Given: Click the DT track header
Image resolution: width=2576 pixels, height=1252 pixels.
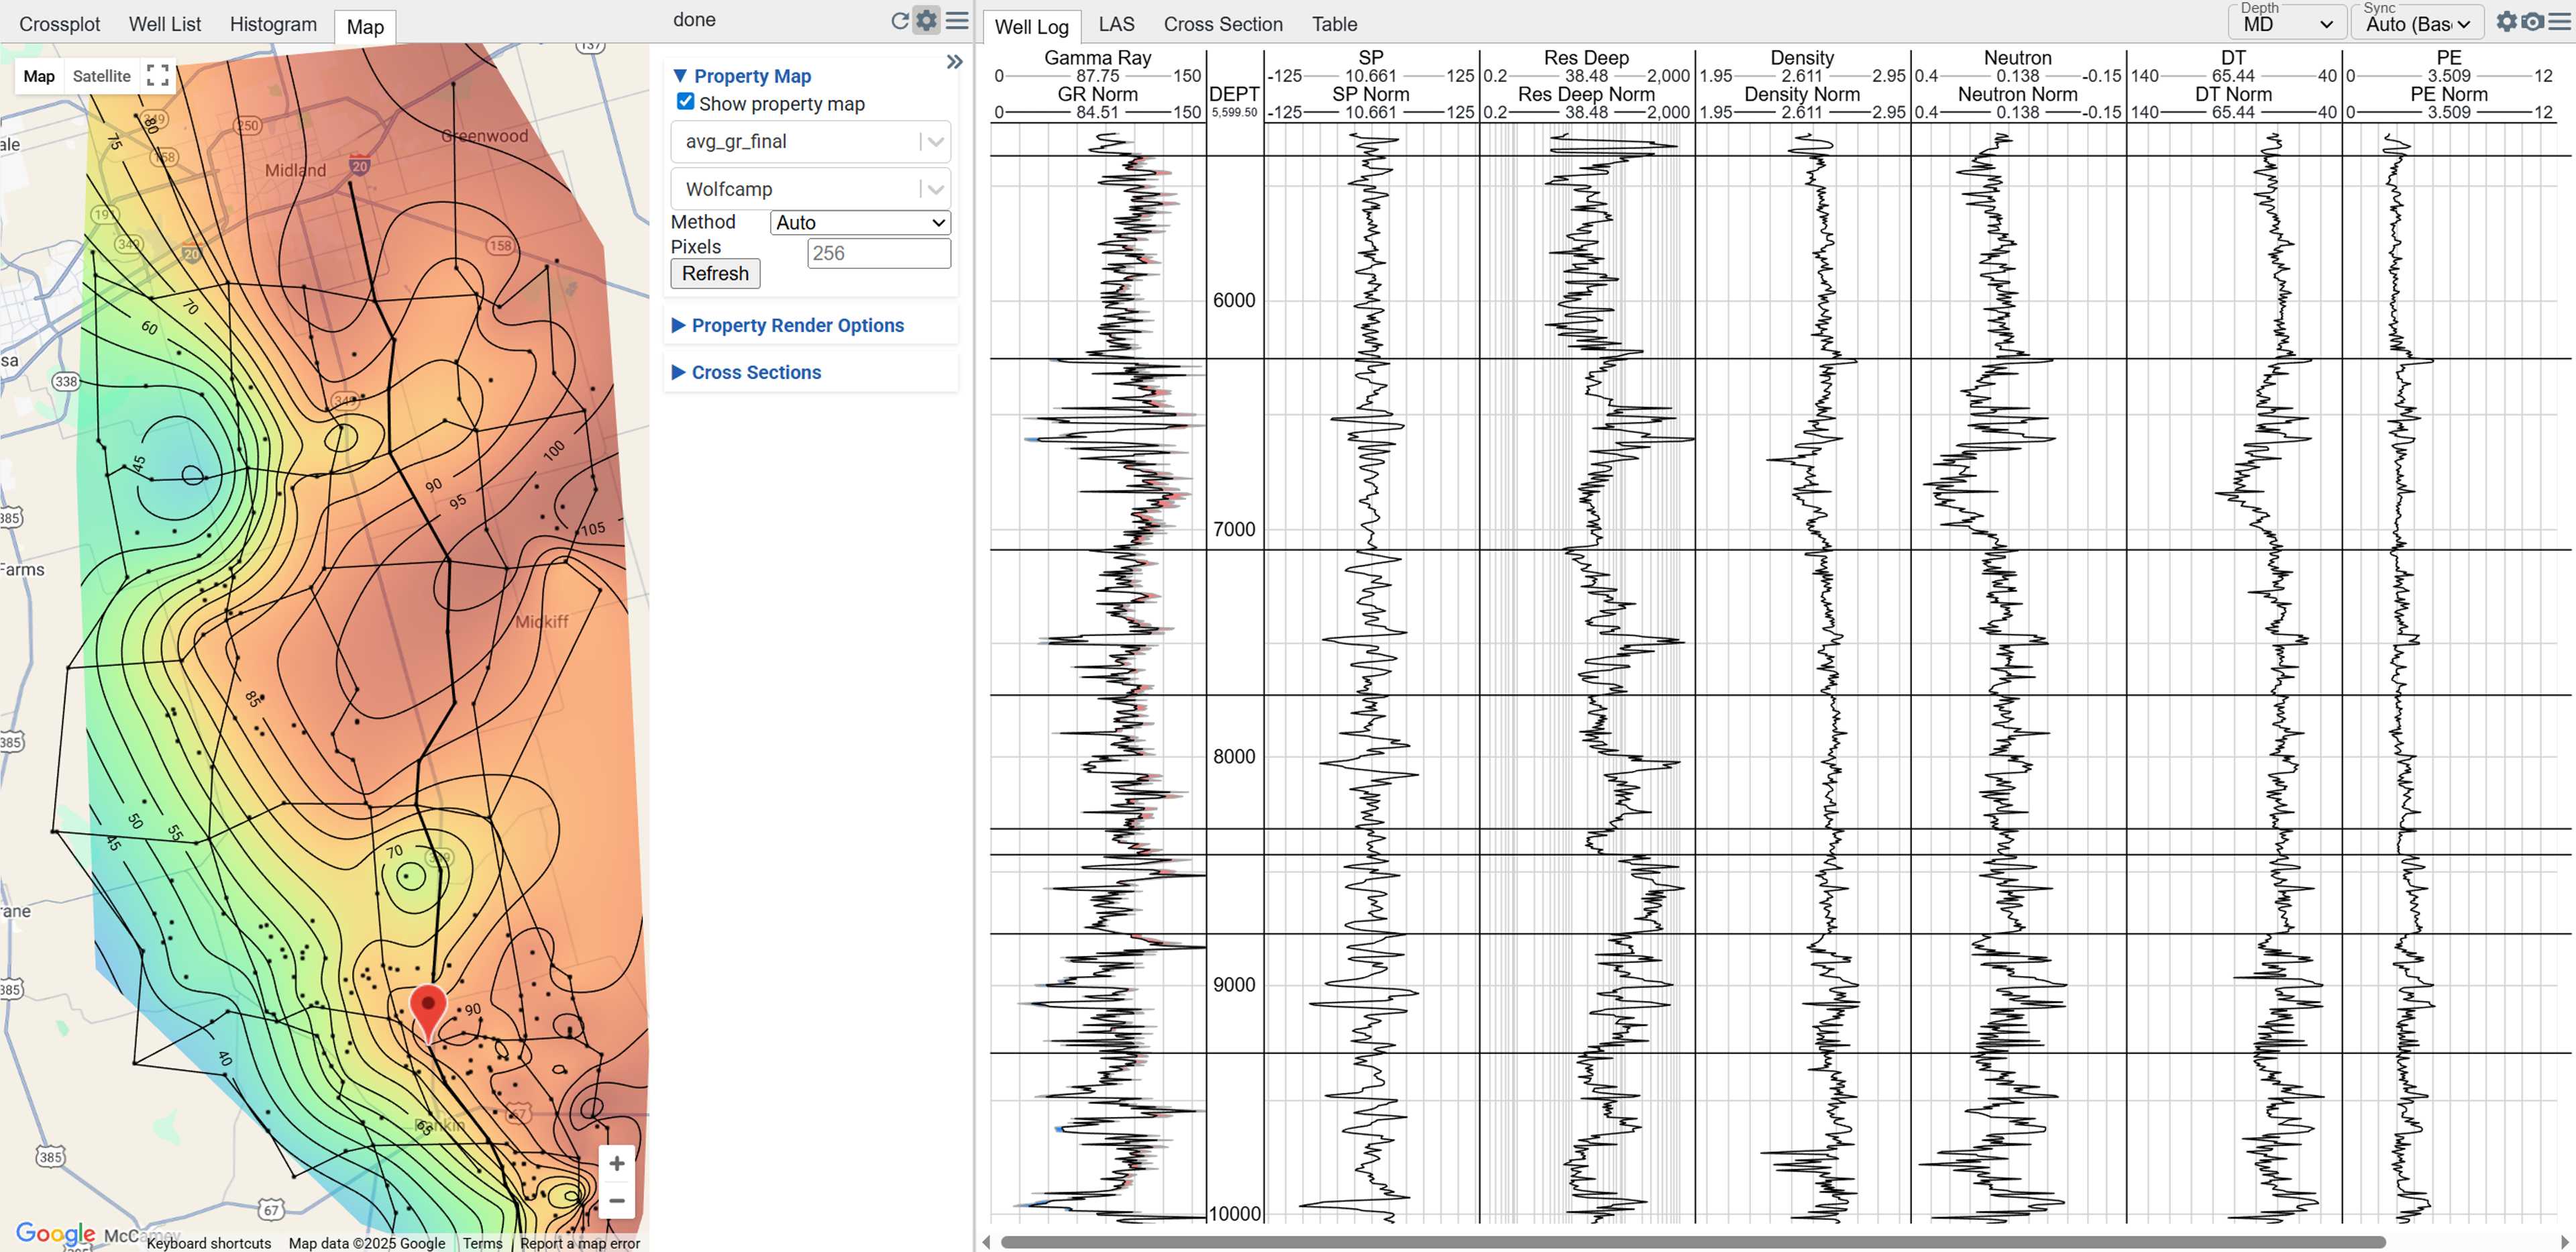Looking at the screenshot, I should coord(2232,58).
